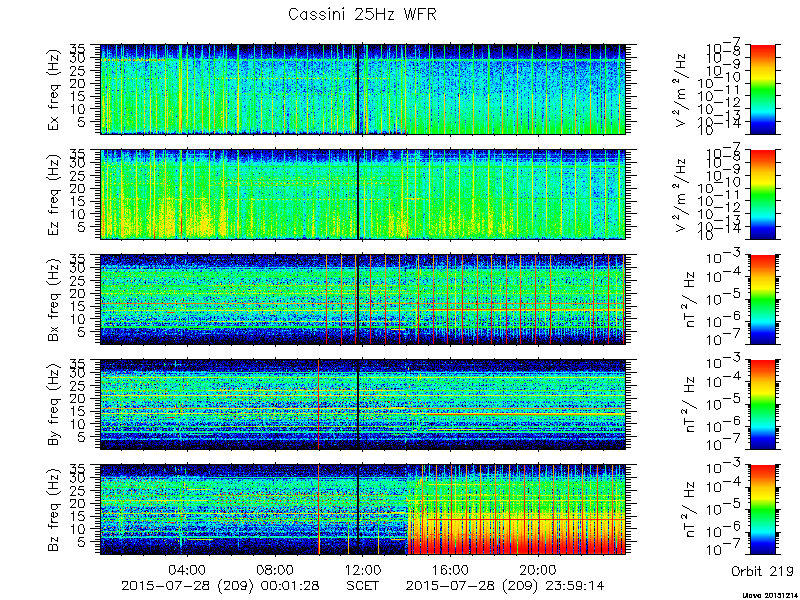800x600 pixels.
Task: Click the Ez panel color scale bar
Action: (762, 194)
